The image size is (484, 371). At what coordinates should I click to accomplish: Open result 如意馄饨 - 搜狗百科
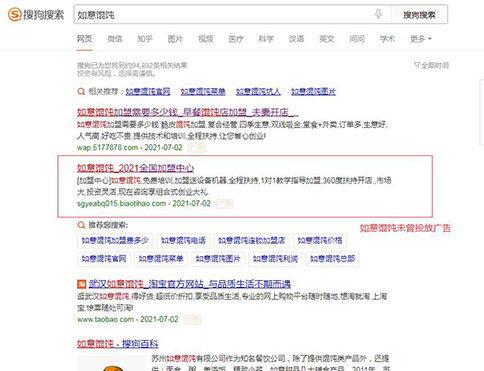tap(118, 344)
